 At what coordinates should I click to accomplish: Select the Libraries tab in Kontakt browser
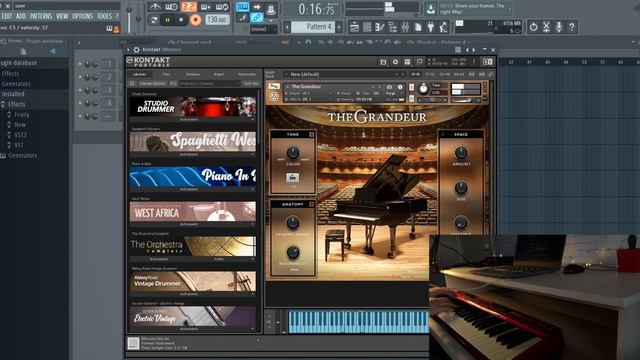[x=140, y=74]
